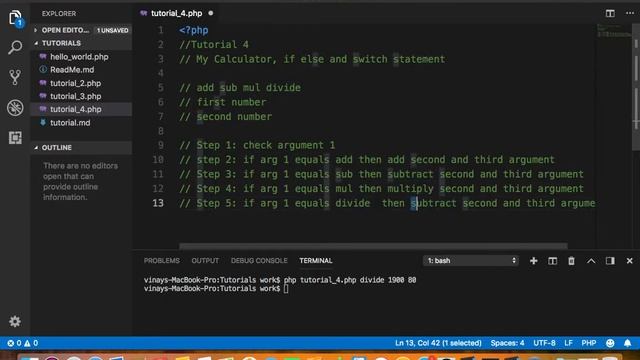Switch to the Problems tab
640x360 pixels.
[162, 261]
